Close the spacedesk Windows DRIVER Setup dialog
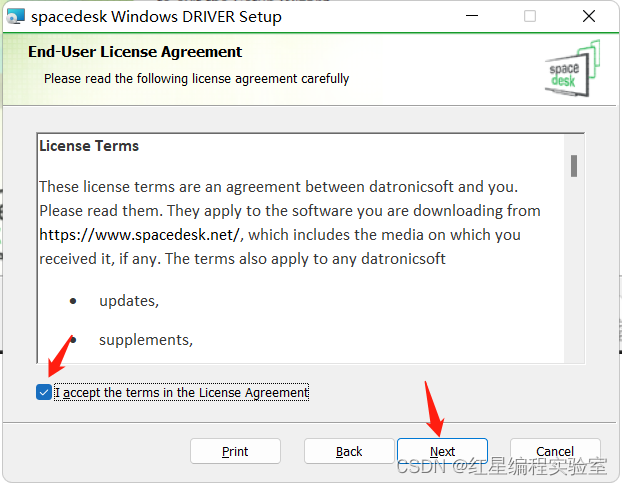The height and width of the screenshot is (485, 622). [589, 16]
